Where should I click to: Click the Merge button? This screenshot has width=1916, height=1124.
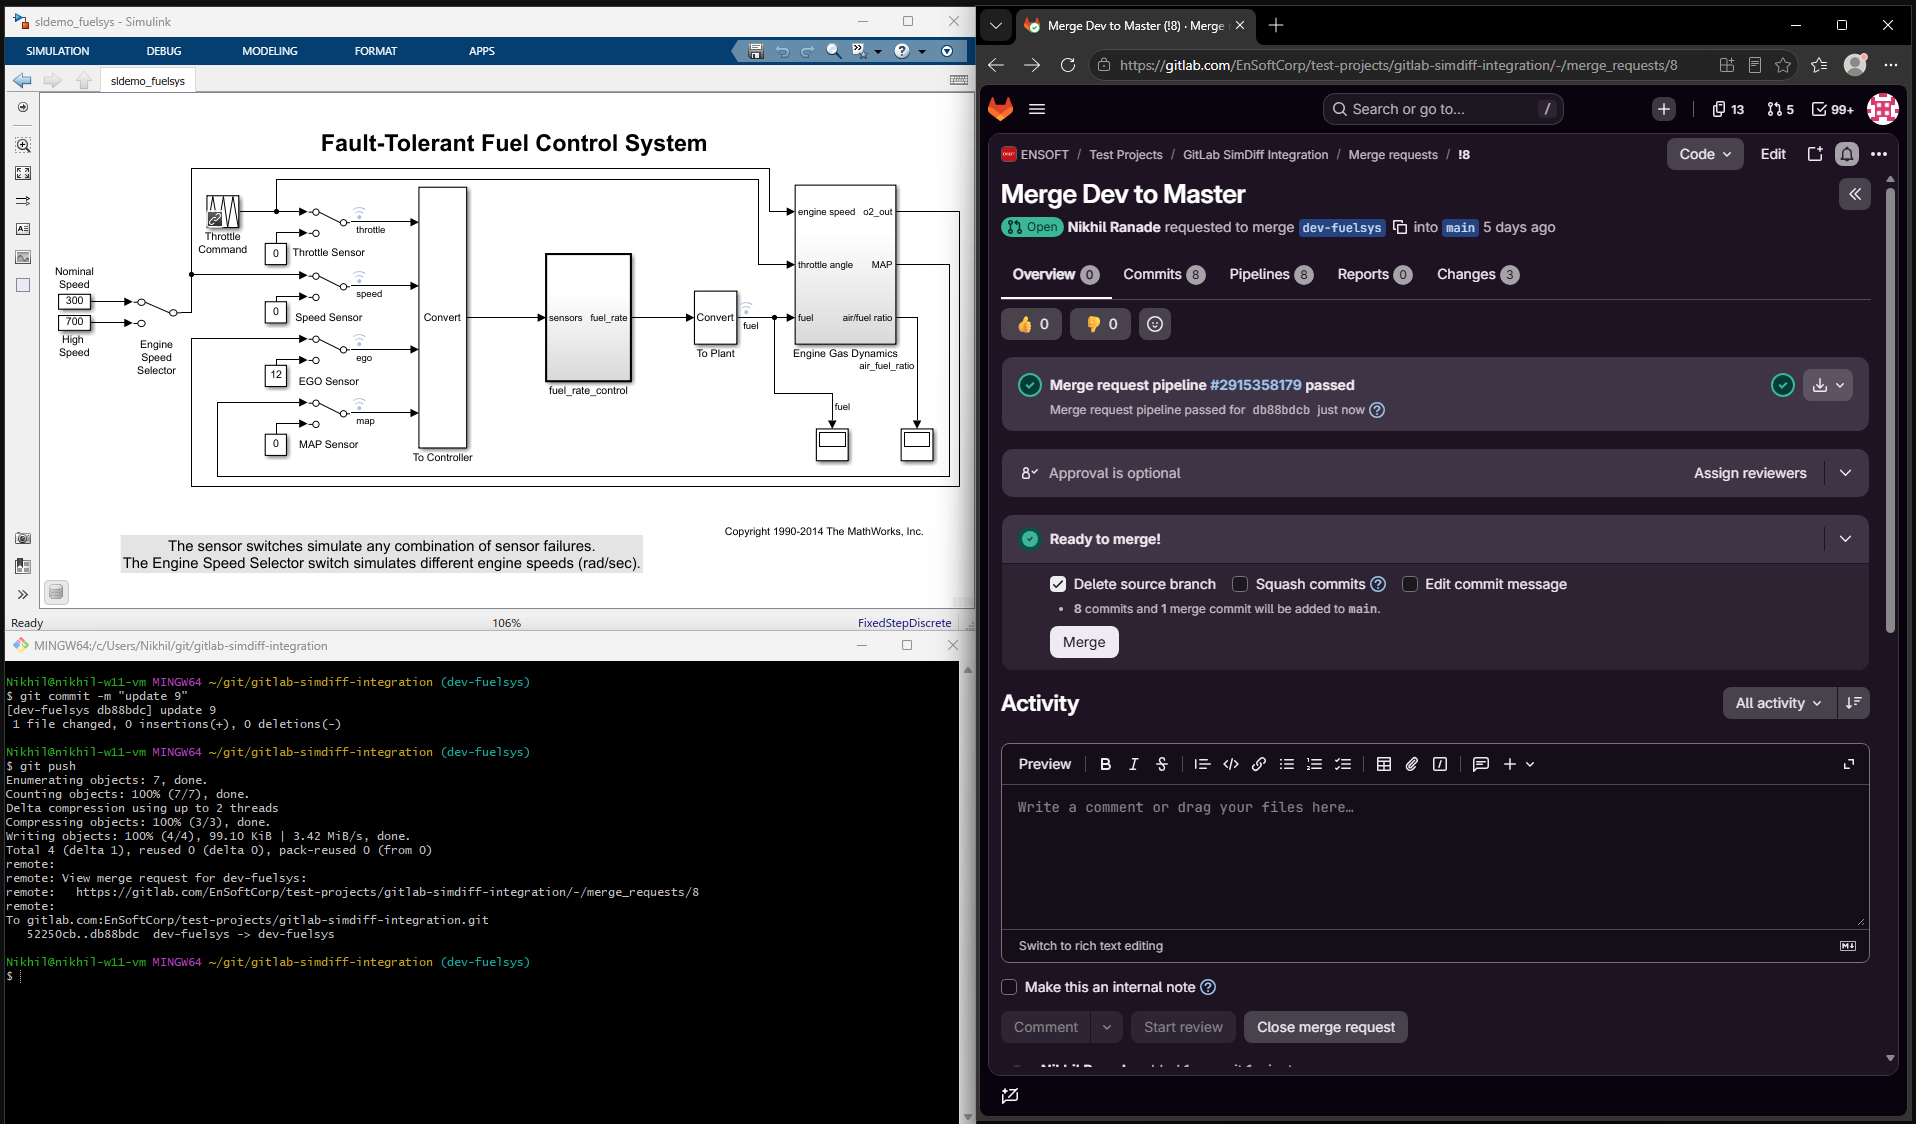coord(1084,642)
